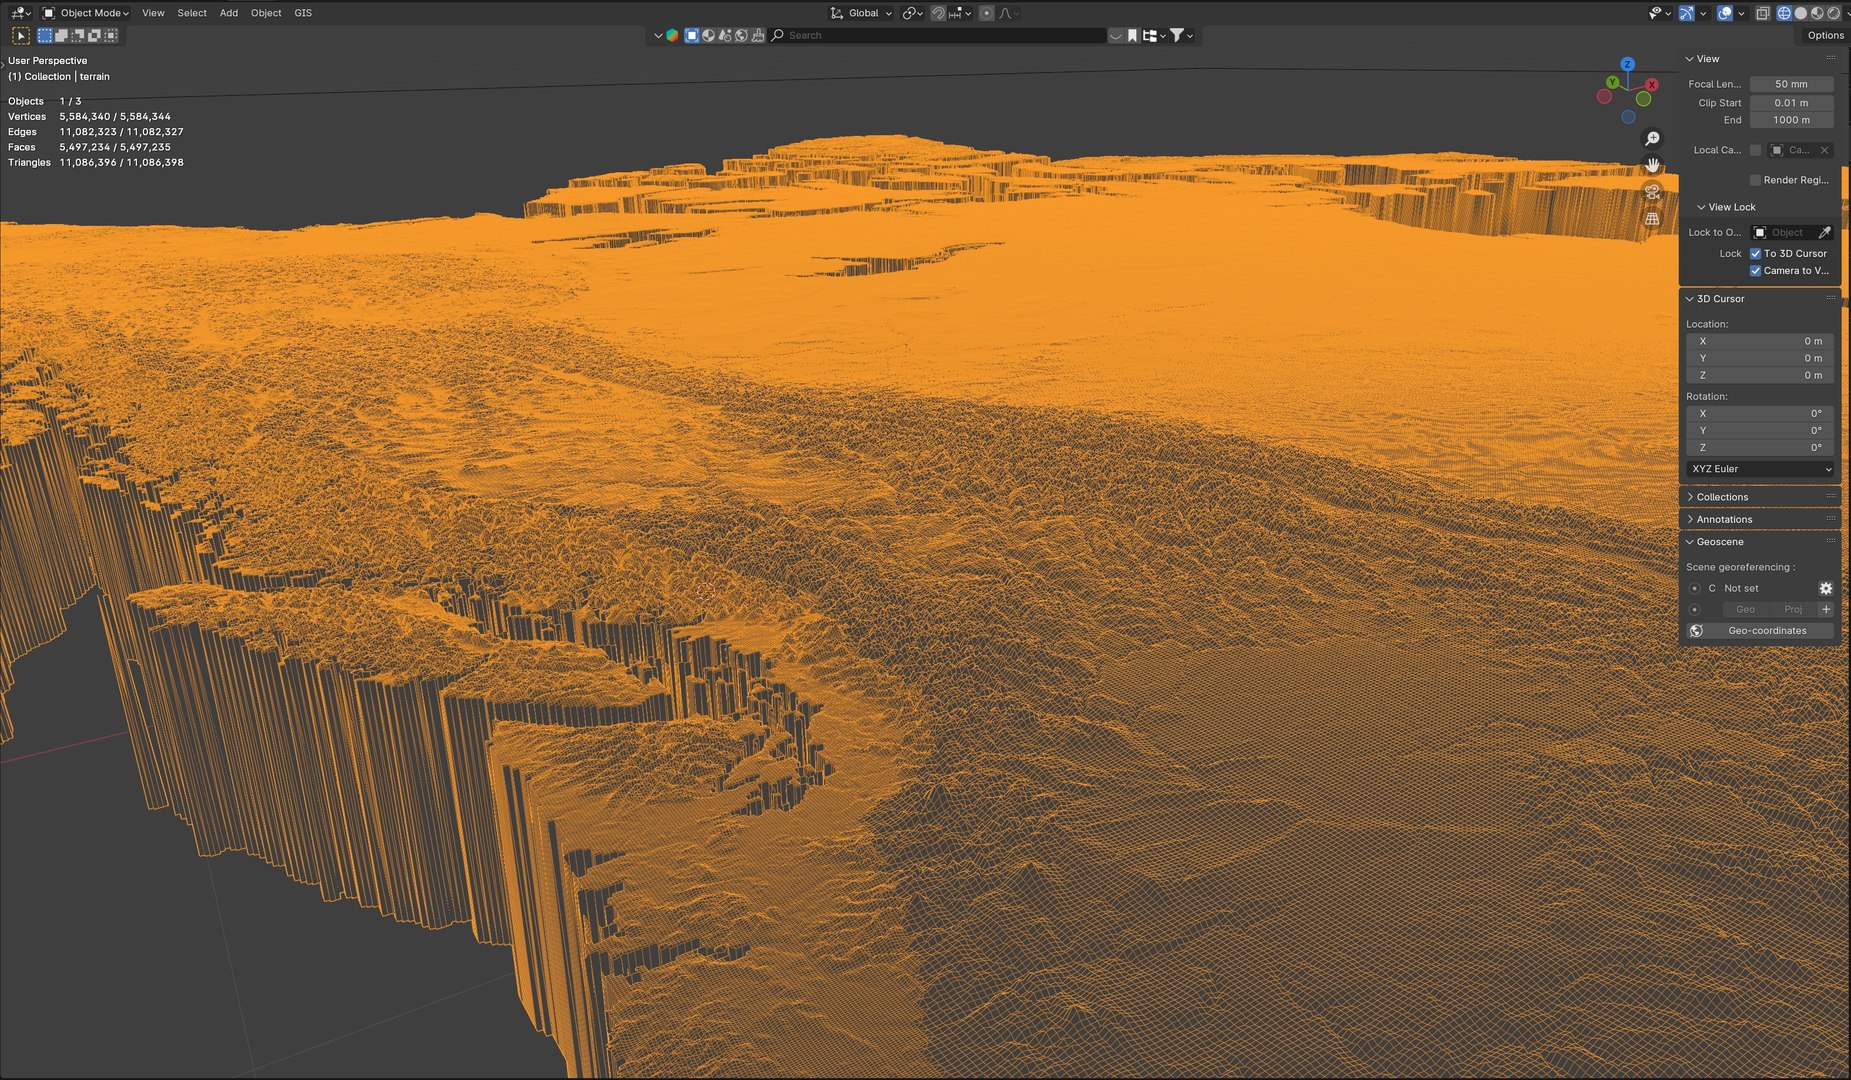Select the world globe filter icon
This screenshot has height=1080, width=1851.
(741, 35)
